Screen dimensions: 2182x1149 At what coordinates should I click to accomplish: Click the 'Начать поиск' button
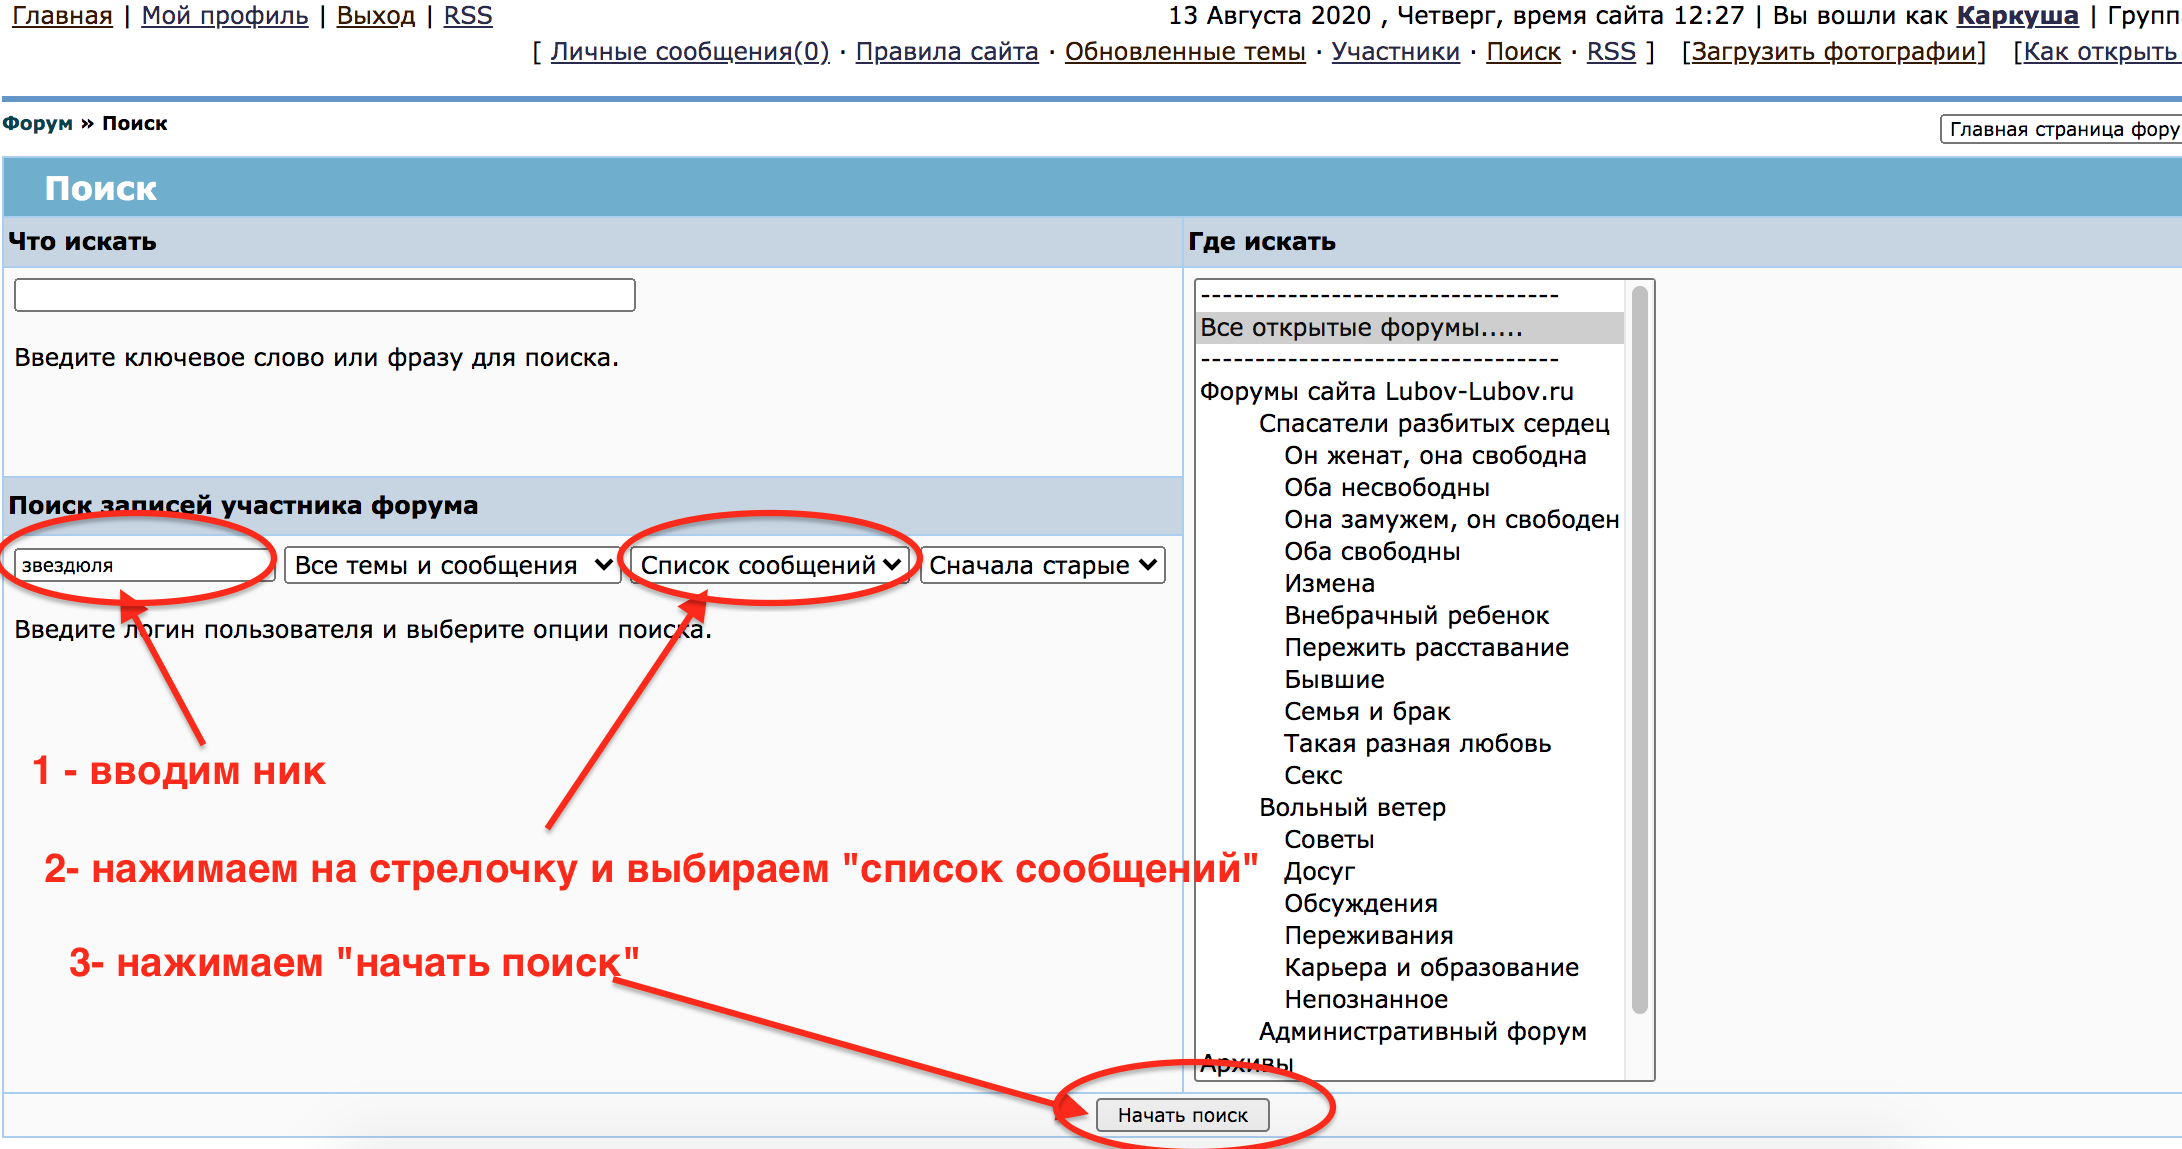pos(1182,1115)
